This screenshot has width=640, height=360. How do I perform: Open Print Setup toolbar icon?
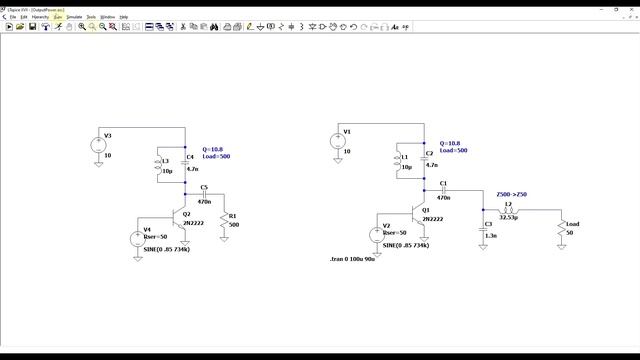pyautogui.click(x=227, y=27)
